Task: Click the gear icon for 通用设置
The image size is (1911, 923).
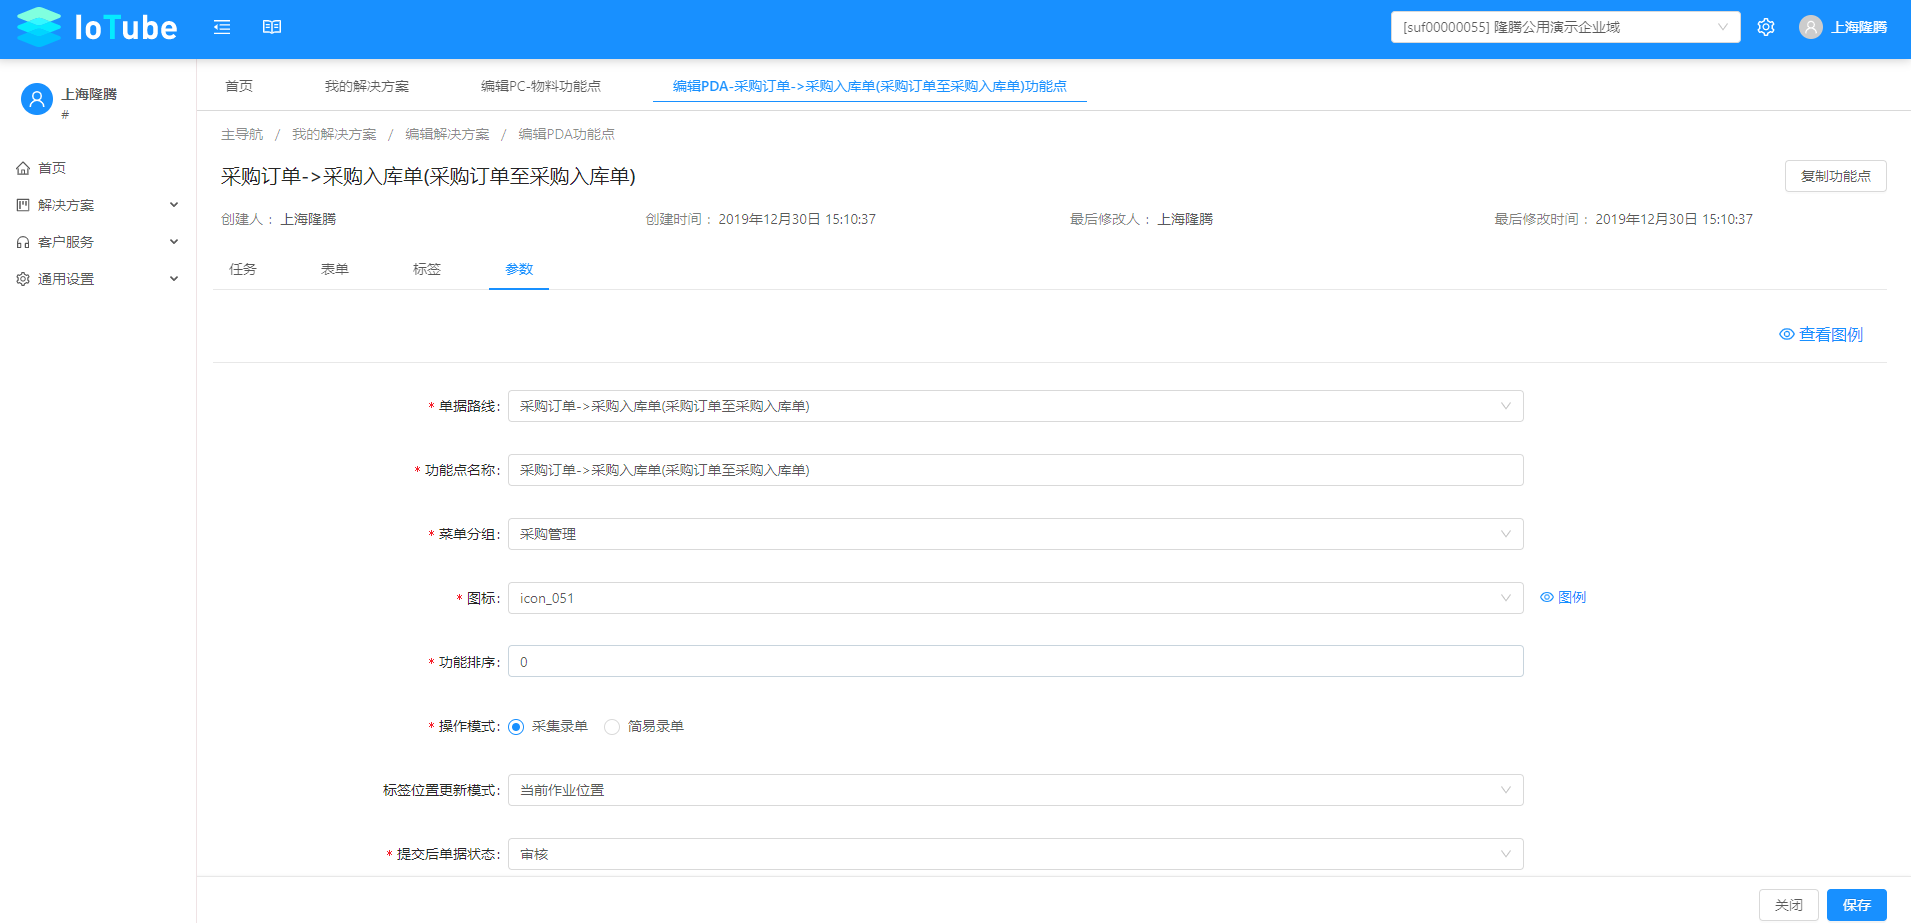Action: click(23, 279)
